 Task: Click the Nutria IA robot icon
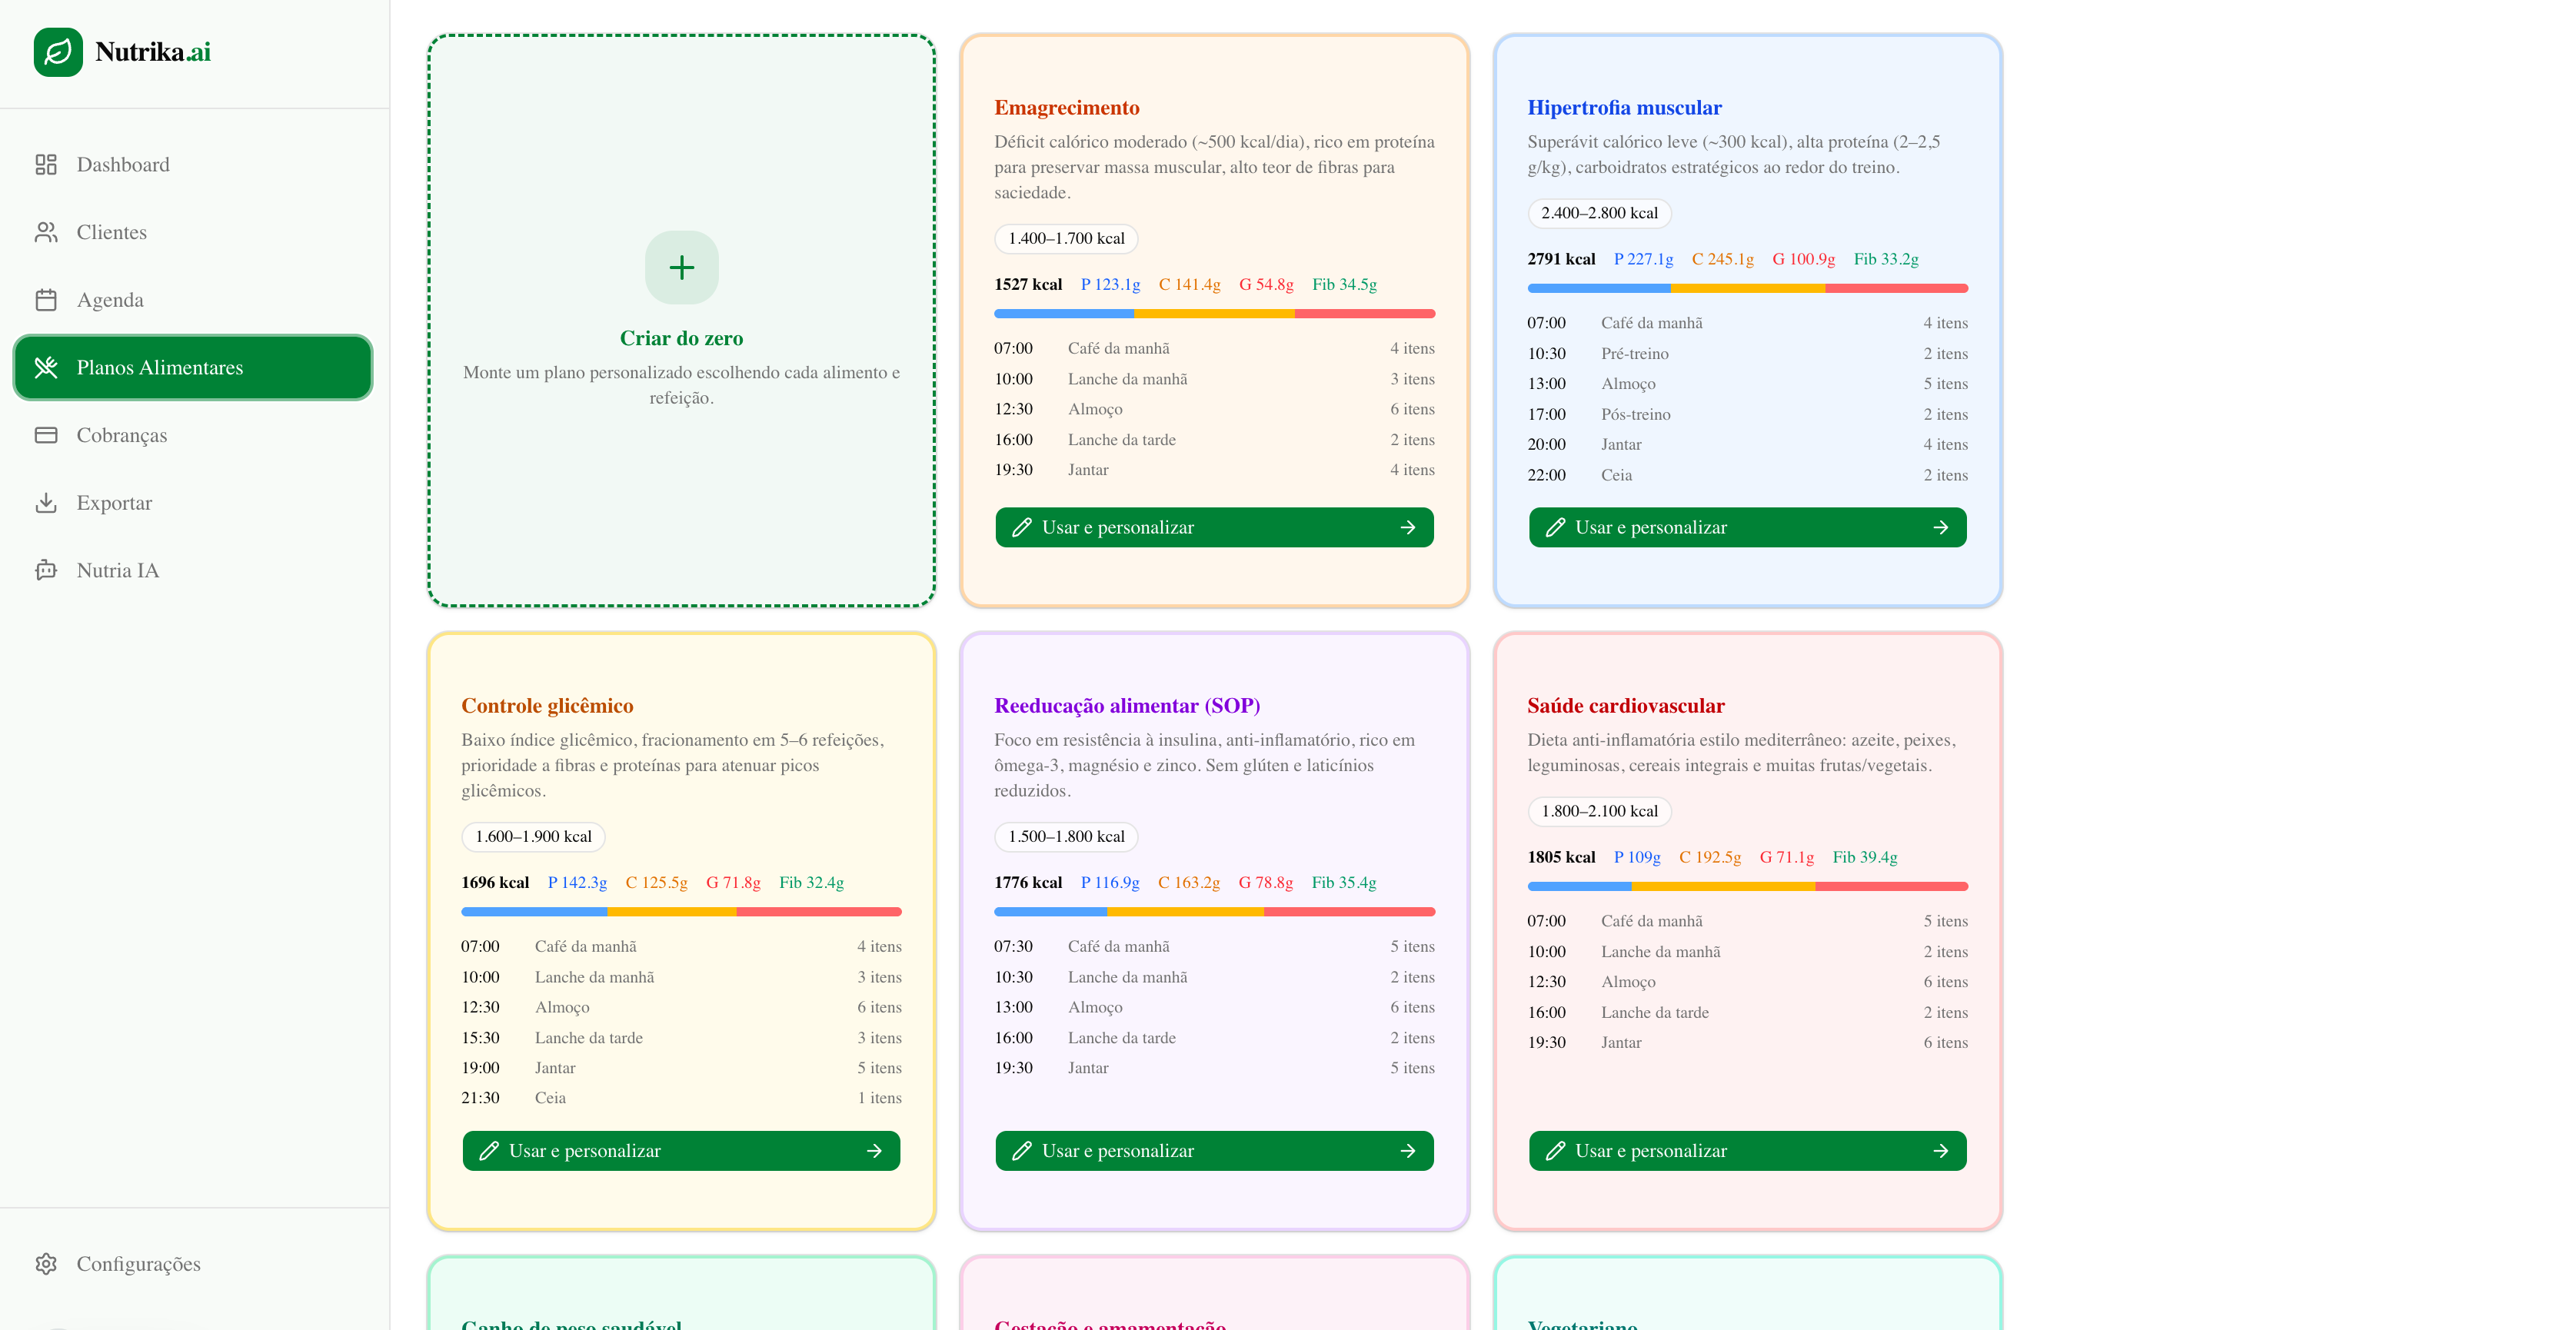[x=46, y=570]
